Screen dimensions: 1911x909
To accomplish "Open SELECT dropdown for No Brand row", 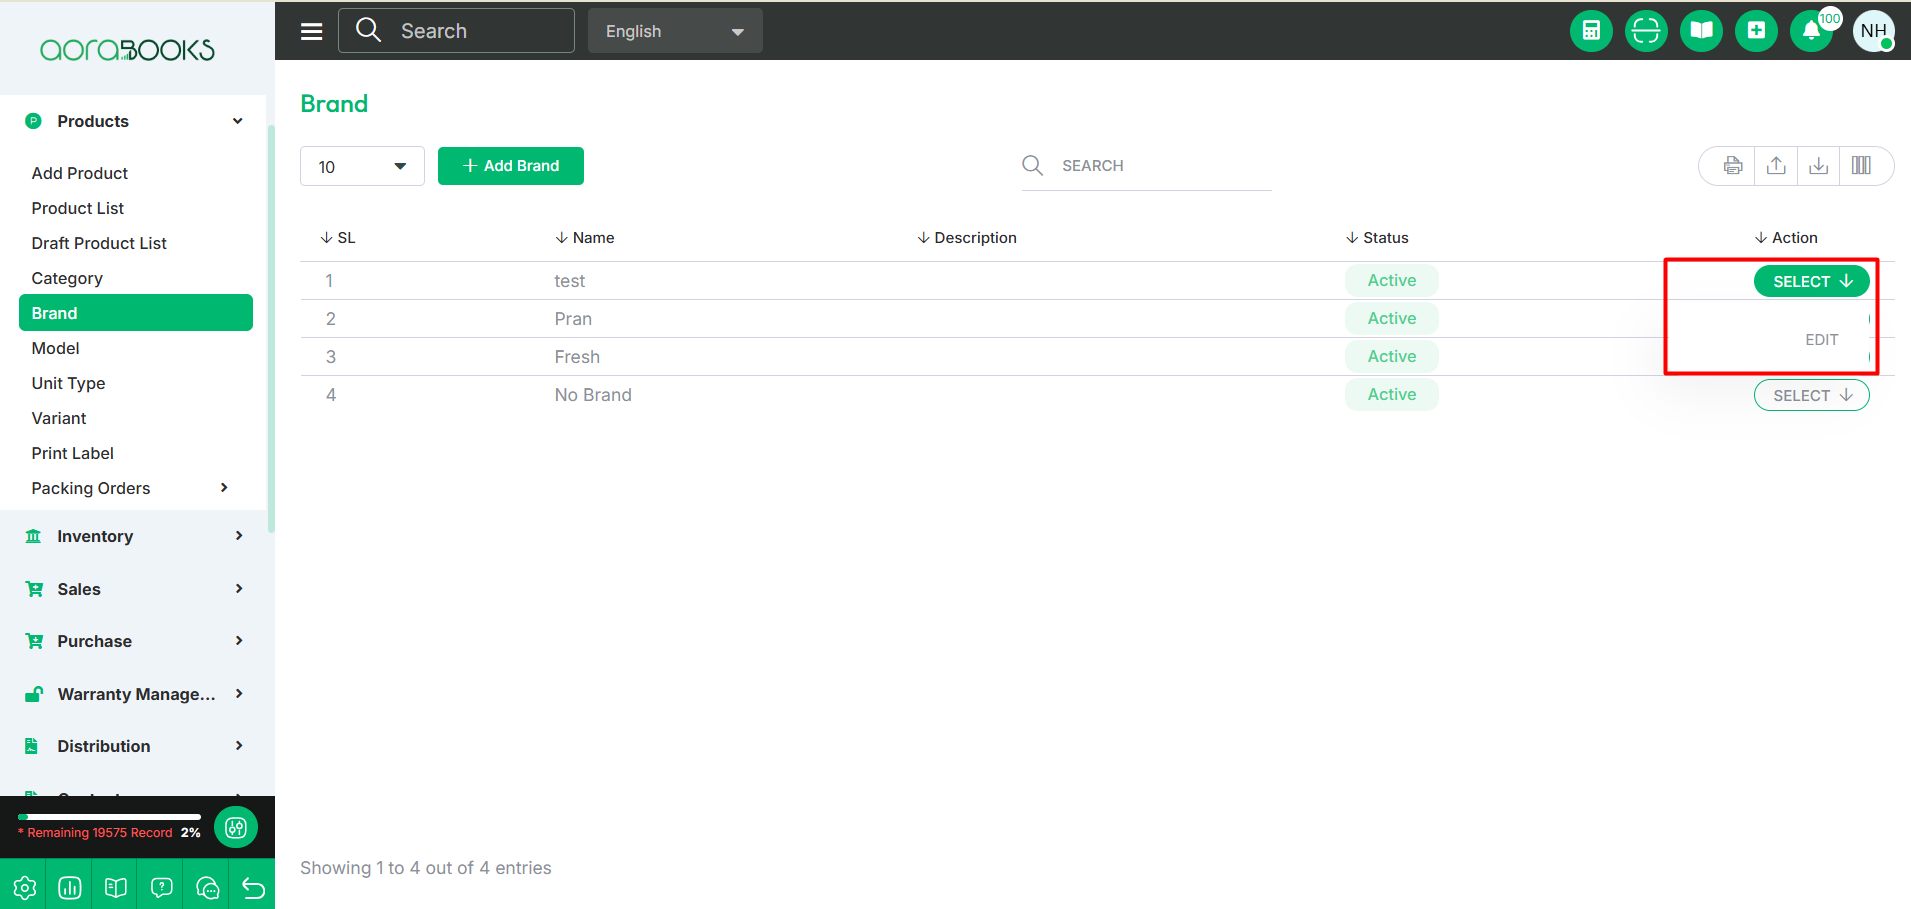I will (1812, 395).
